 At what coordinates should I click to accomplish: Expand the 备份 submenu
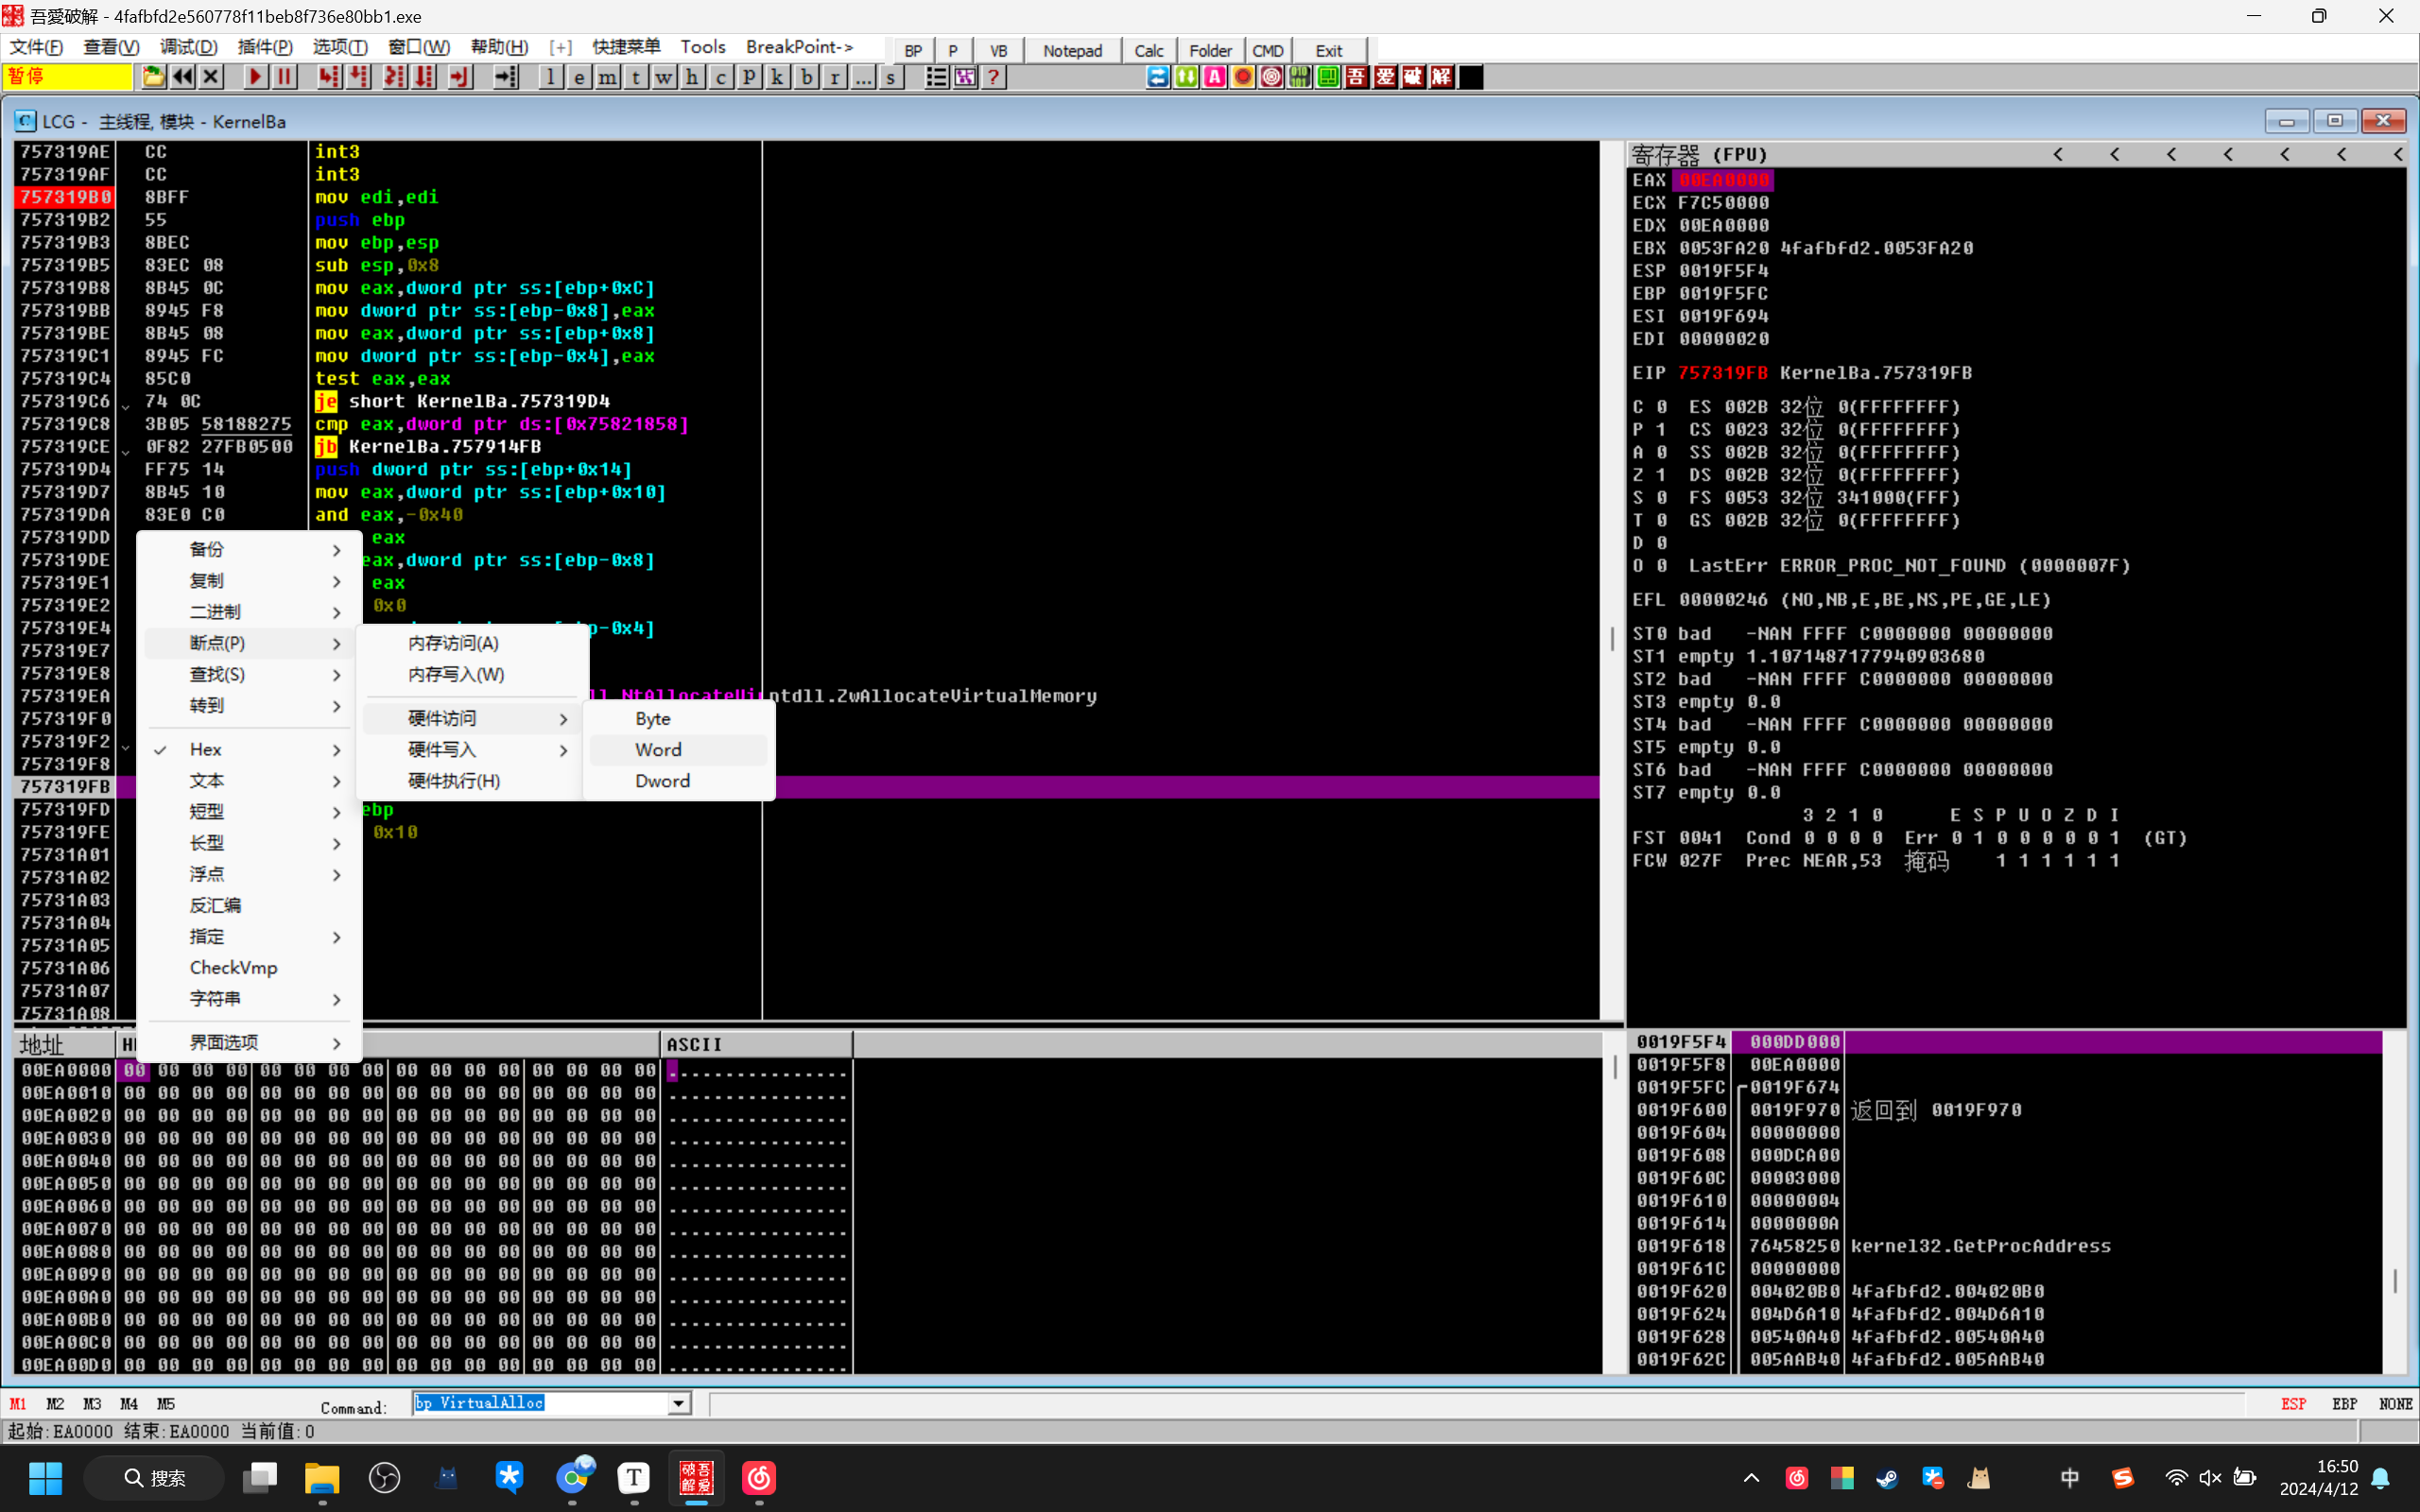(250, 549)
